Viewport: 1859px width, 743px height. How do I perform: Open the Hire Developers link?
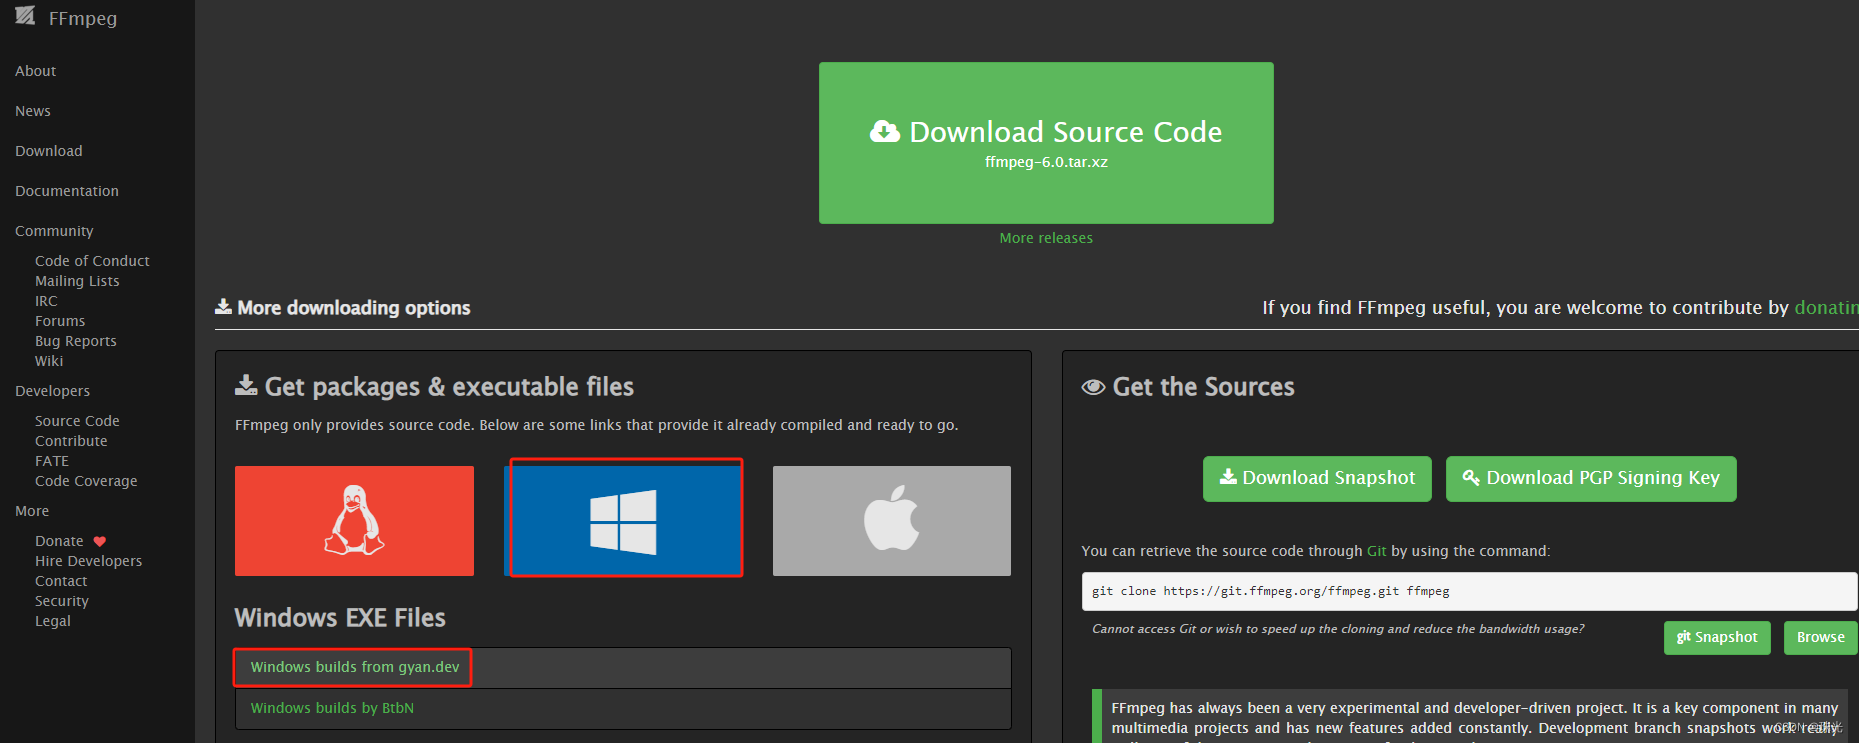point(88,561)
